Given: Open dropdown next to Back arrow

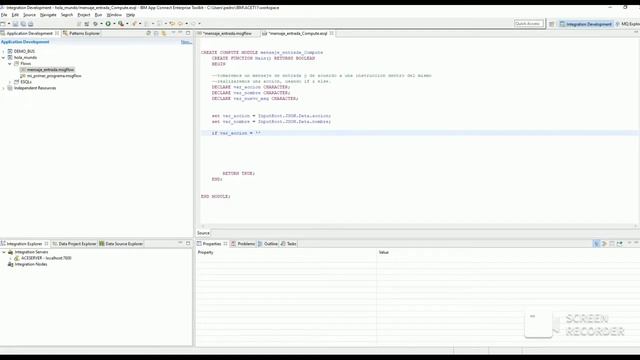Looking at the screenshot, I should coord(187,24).
